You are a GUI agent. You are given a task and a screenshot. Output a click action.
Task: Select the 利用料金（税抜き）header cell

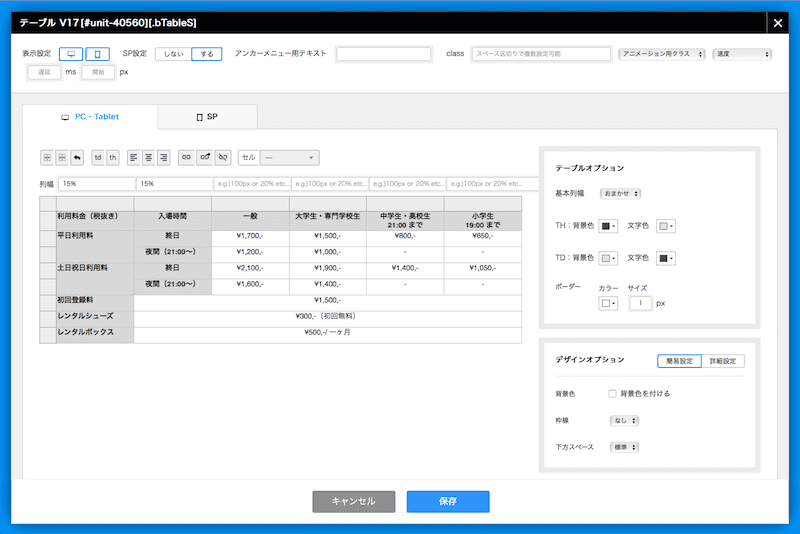coord(95,220)
